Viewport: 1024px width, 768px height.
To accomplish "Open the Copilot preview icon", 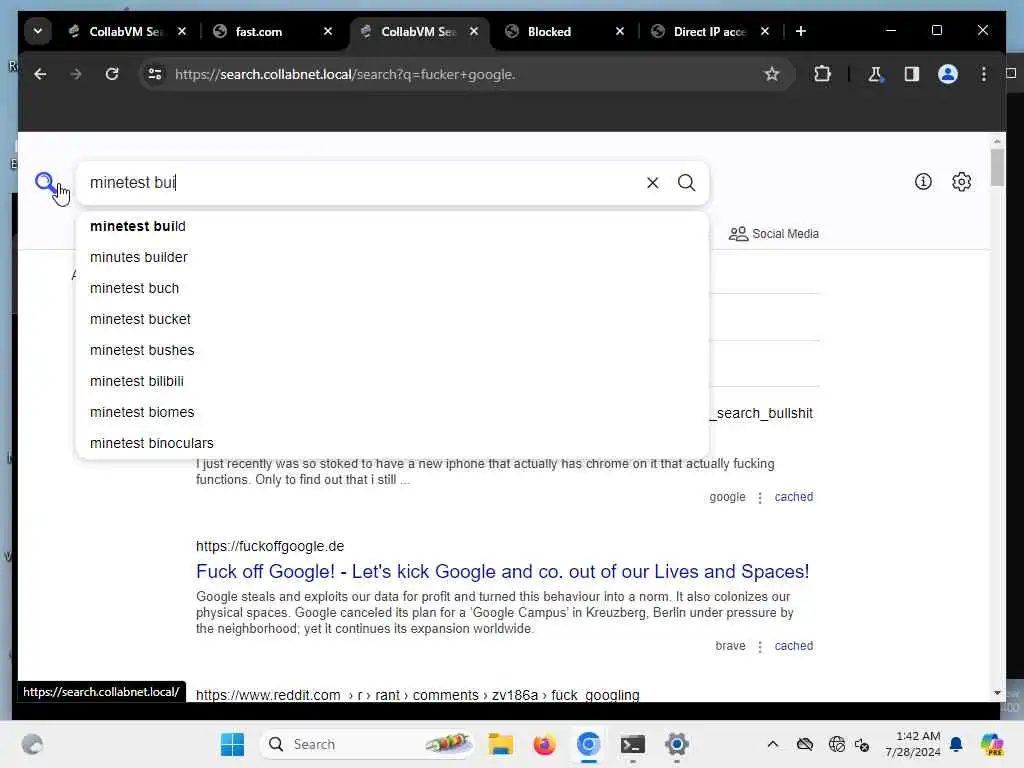I will coord(992,744).
